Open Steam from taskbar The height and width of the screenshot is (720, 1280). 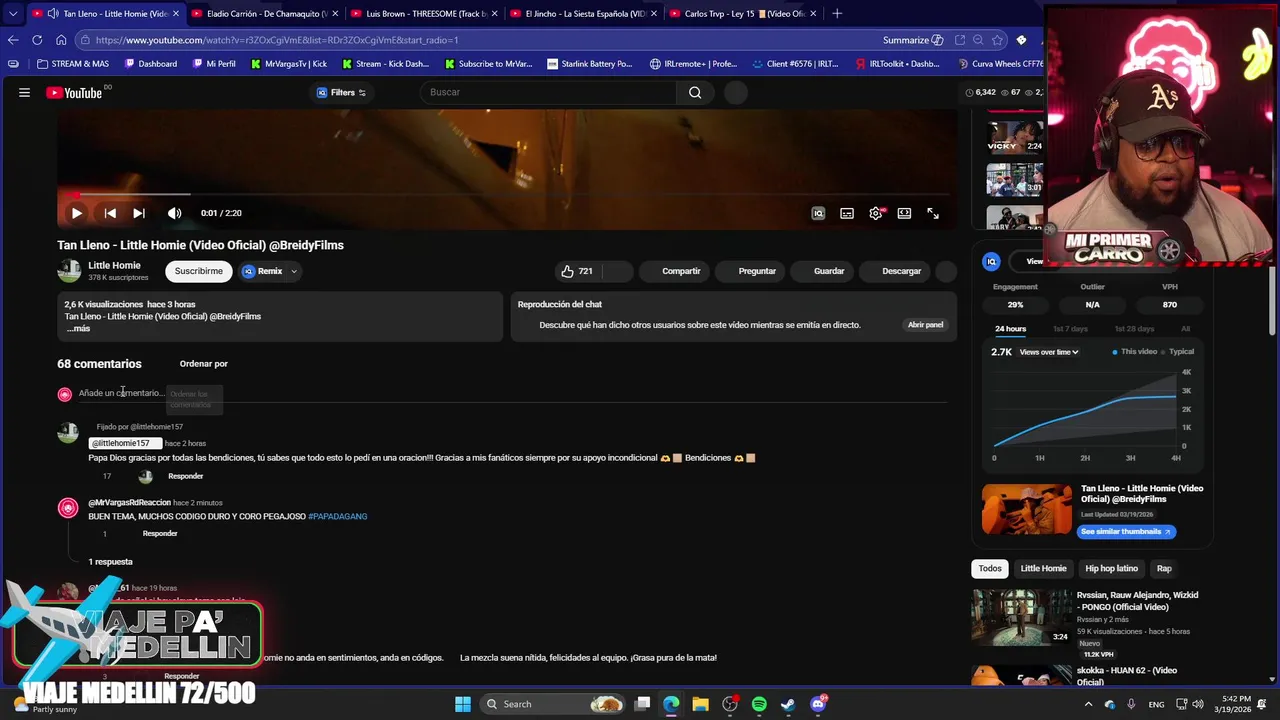tap(788, 704)
